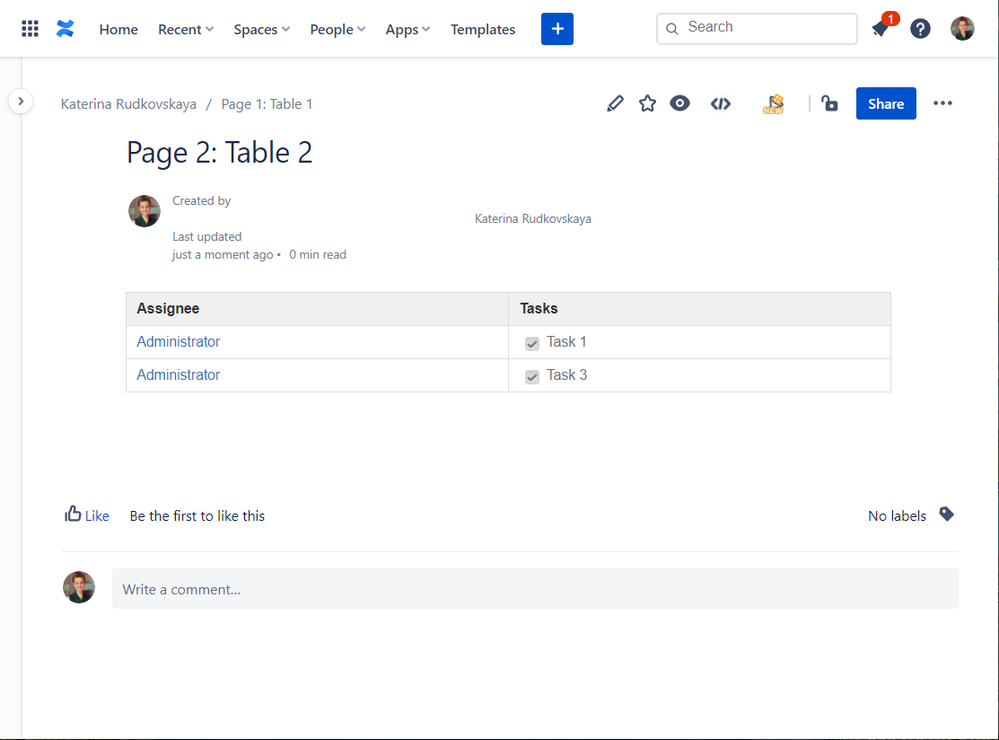Image resolution: width=999 pixels, height=740 pixels.
Task: Click Administrator link in Task 1 row
Action: pyautogui.click(x=178, y=342)
